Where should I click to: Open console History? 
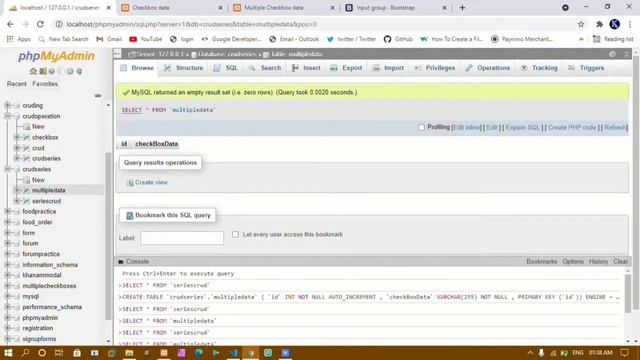click(598, 261)
